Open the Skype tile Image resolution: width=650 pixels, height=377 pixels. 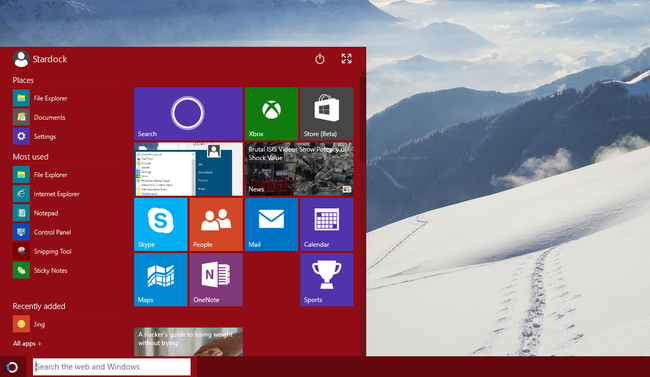pyautogui.click(x=161, y=224)
